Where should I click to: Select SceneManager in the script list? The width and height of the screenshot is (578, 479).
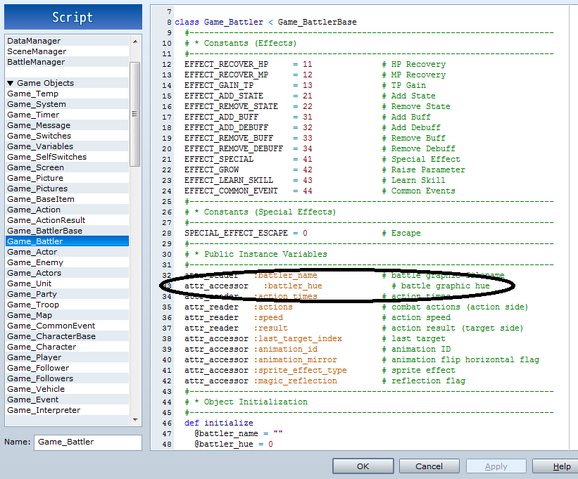point(67,52)
